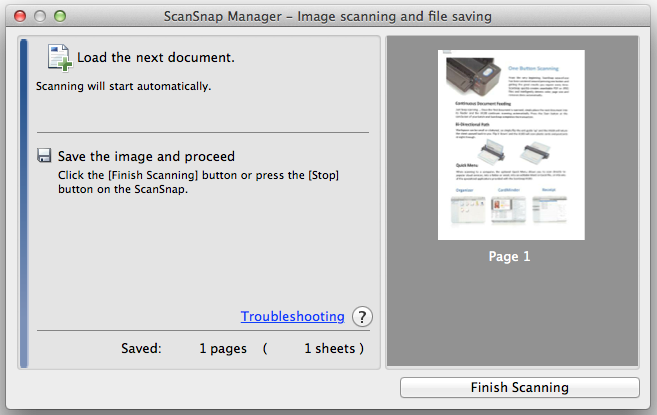Click the Page 1 label under thumbnail

(510, 257)
